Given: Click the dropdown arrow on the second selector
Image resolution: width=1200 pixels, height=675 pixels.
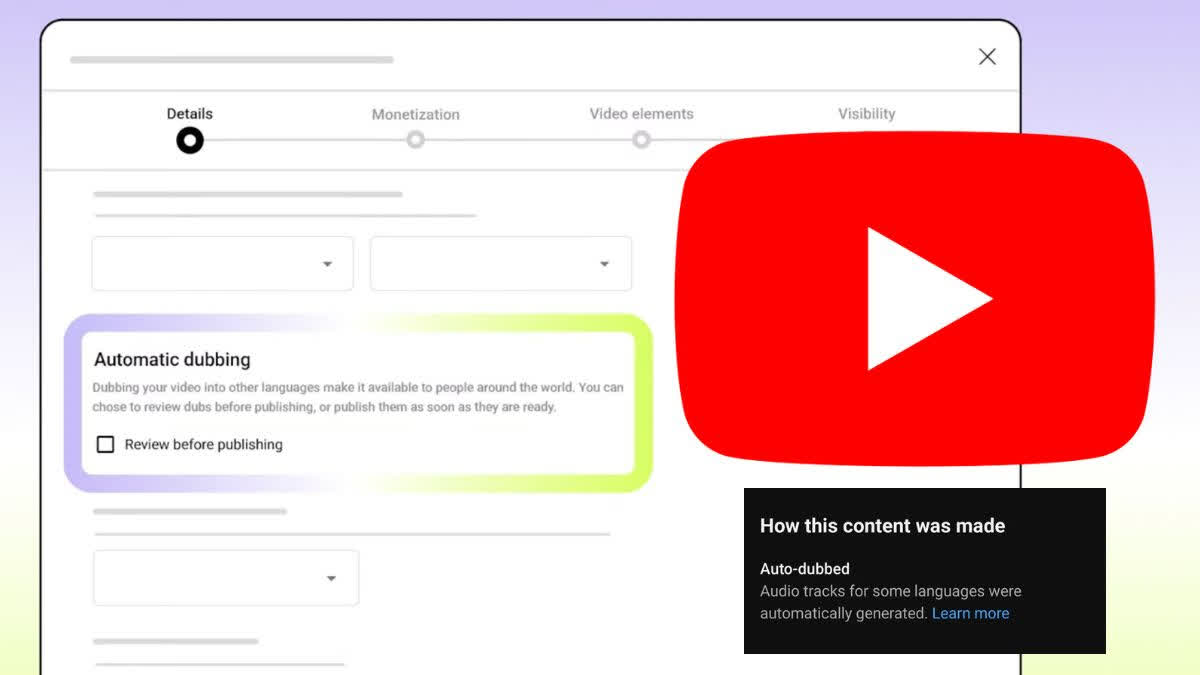Looking at the screenshot, I should pos(604,263).
